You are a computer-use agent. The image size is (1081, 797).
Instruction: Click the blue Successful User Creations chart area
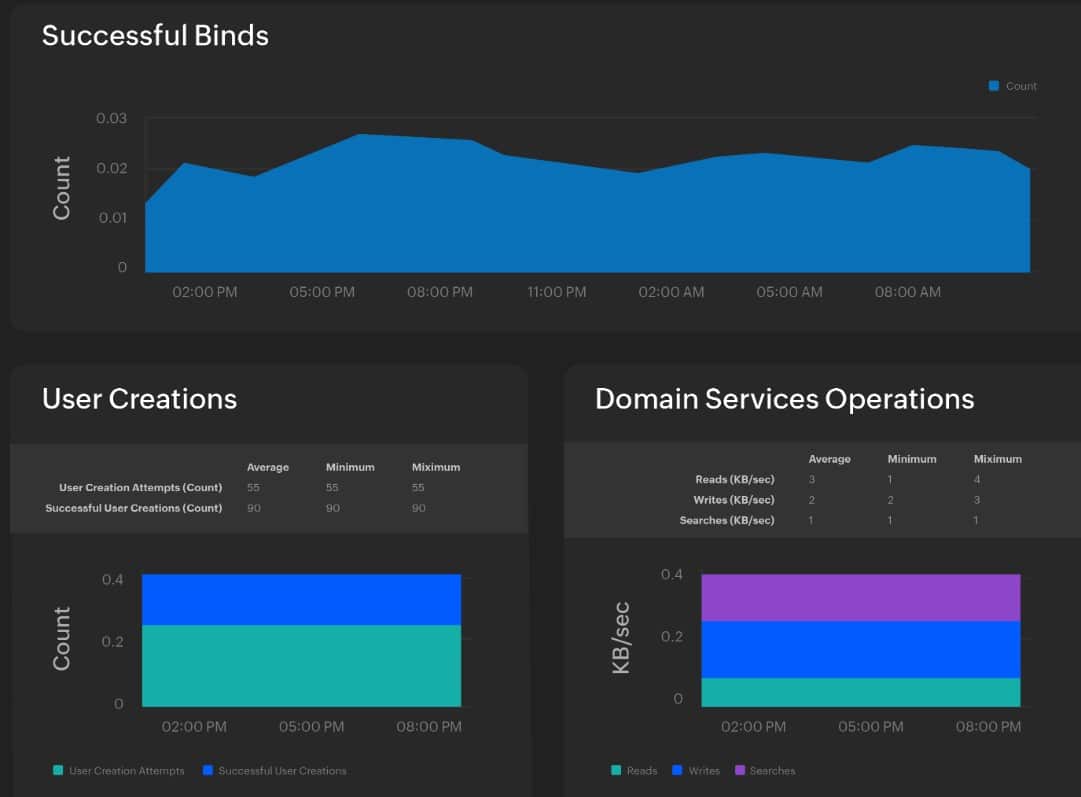(301, 600)
